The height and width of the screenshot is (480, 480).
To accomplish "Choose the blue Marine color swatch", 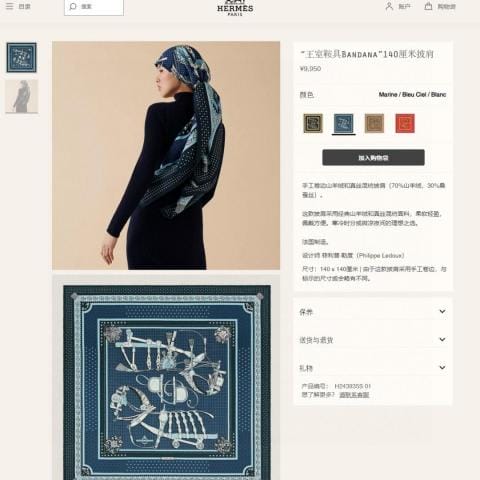I will click(344, 123).
